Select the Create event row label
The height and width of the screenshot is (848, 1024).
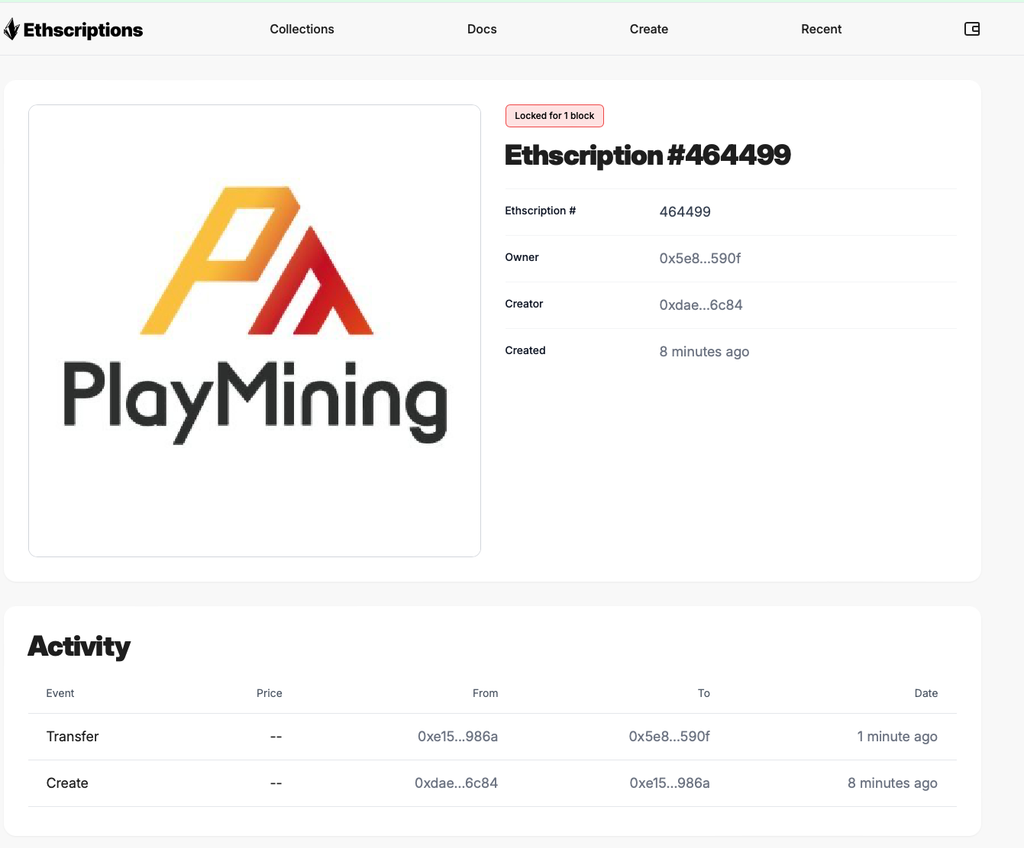tap(67, 783)
